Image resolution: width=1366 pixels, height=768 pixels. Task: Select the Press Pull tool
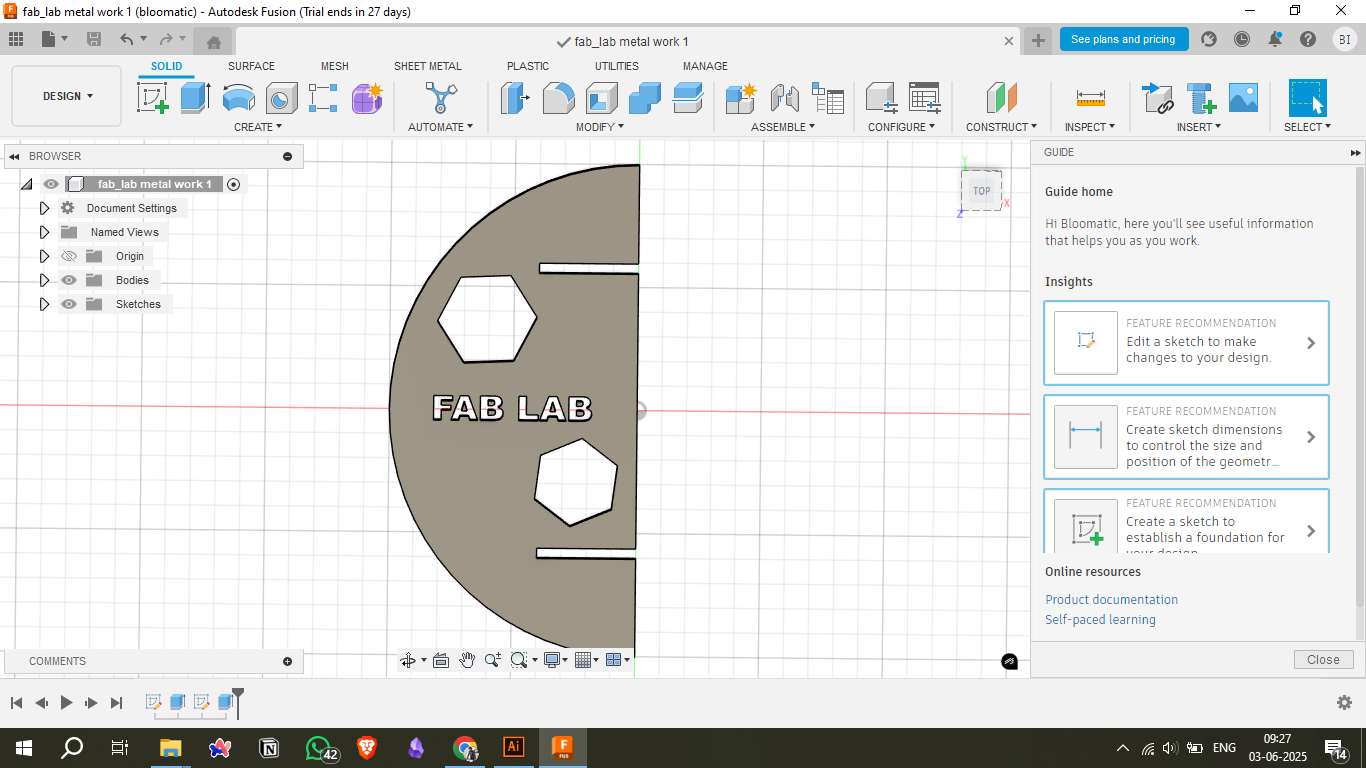click(515, 98)
